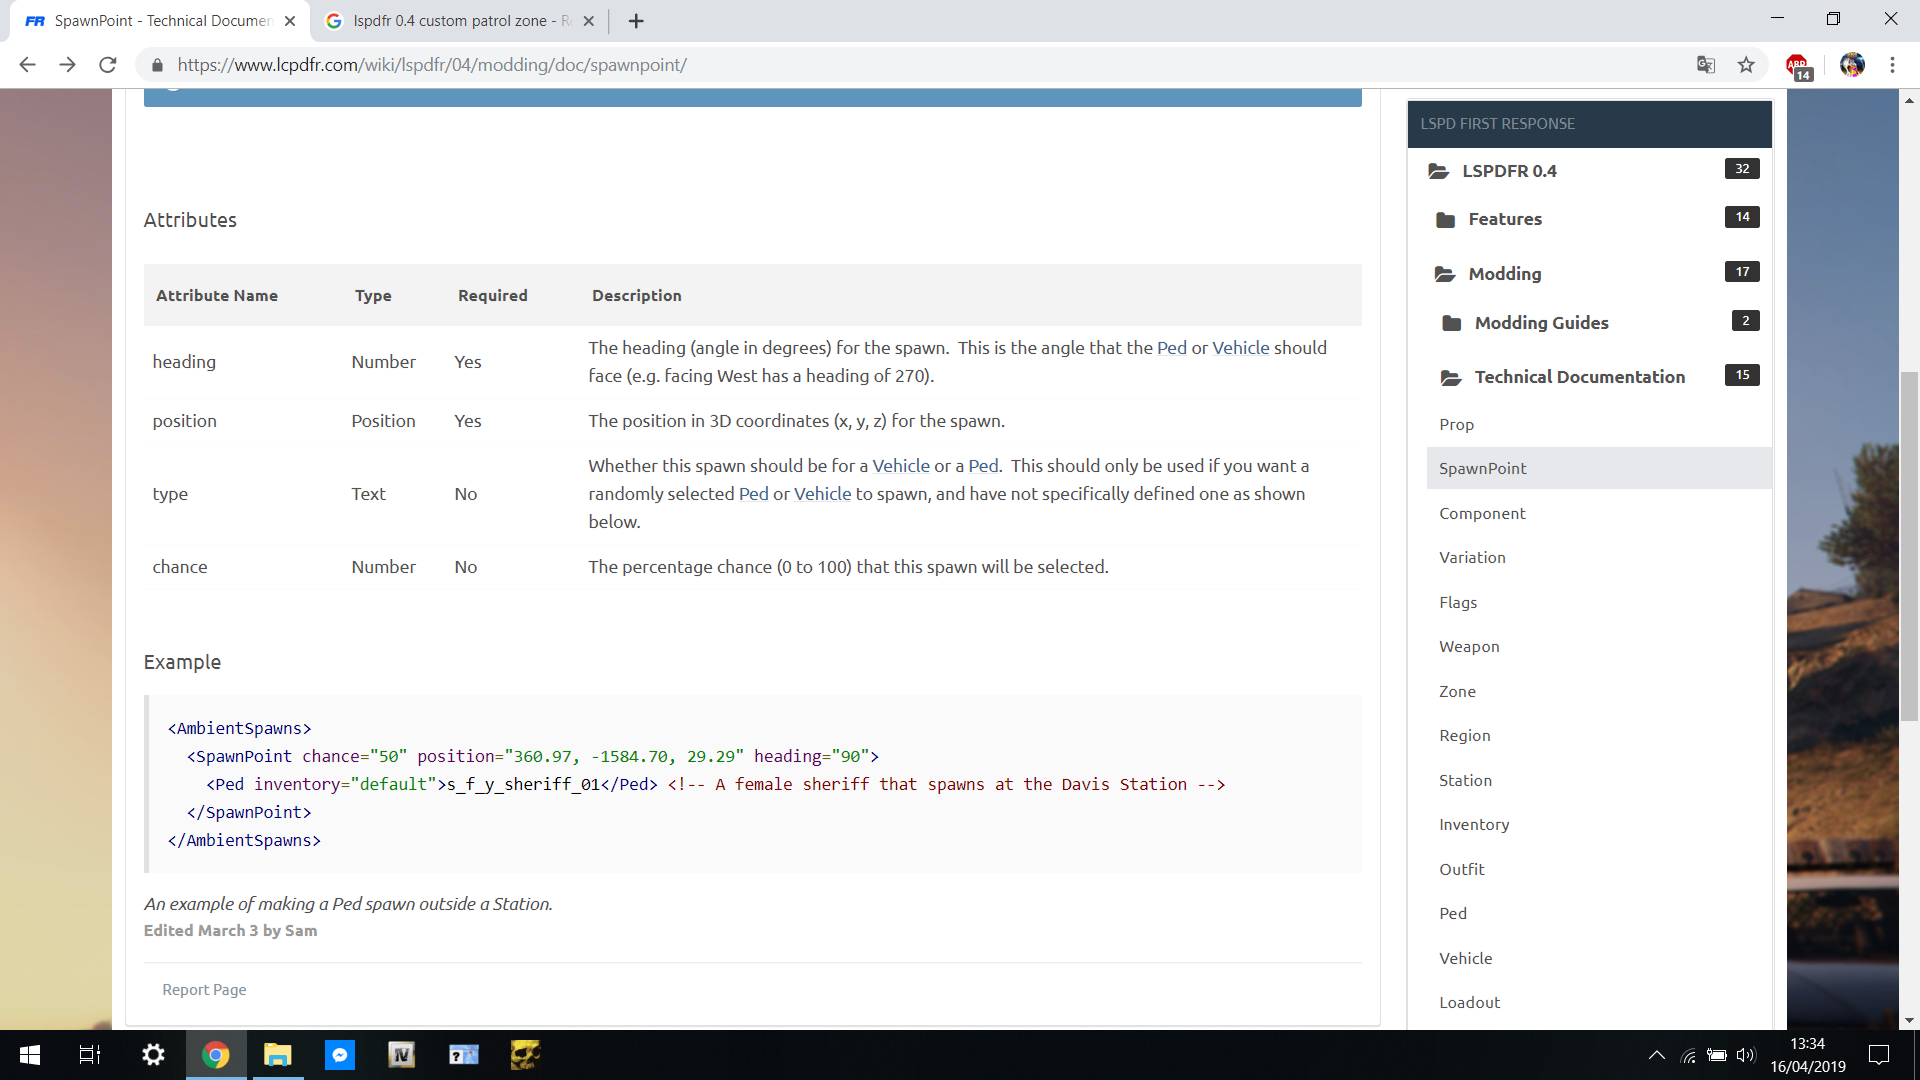Open new tab with plus button

tap(636, 21)
